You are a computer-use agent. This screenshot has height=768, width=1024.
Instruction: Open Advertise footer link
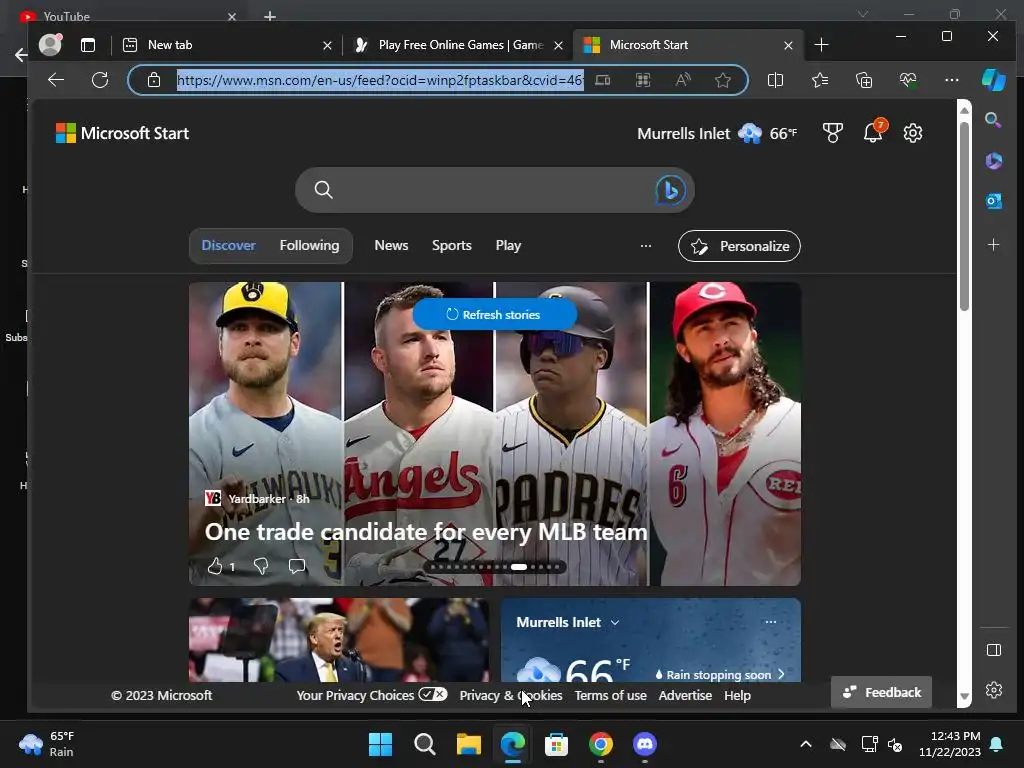685,696
